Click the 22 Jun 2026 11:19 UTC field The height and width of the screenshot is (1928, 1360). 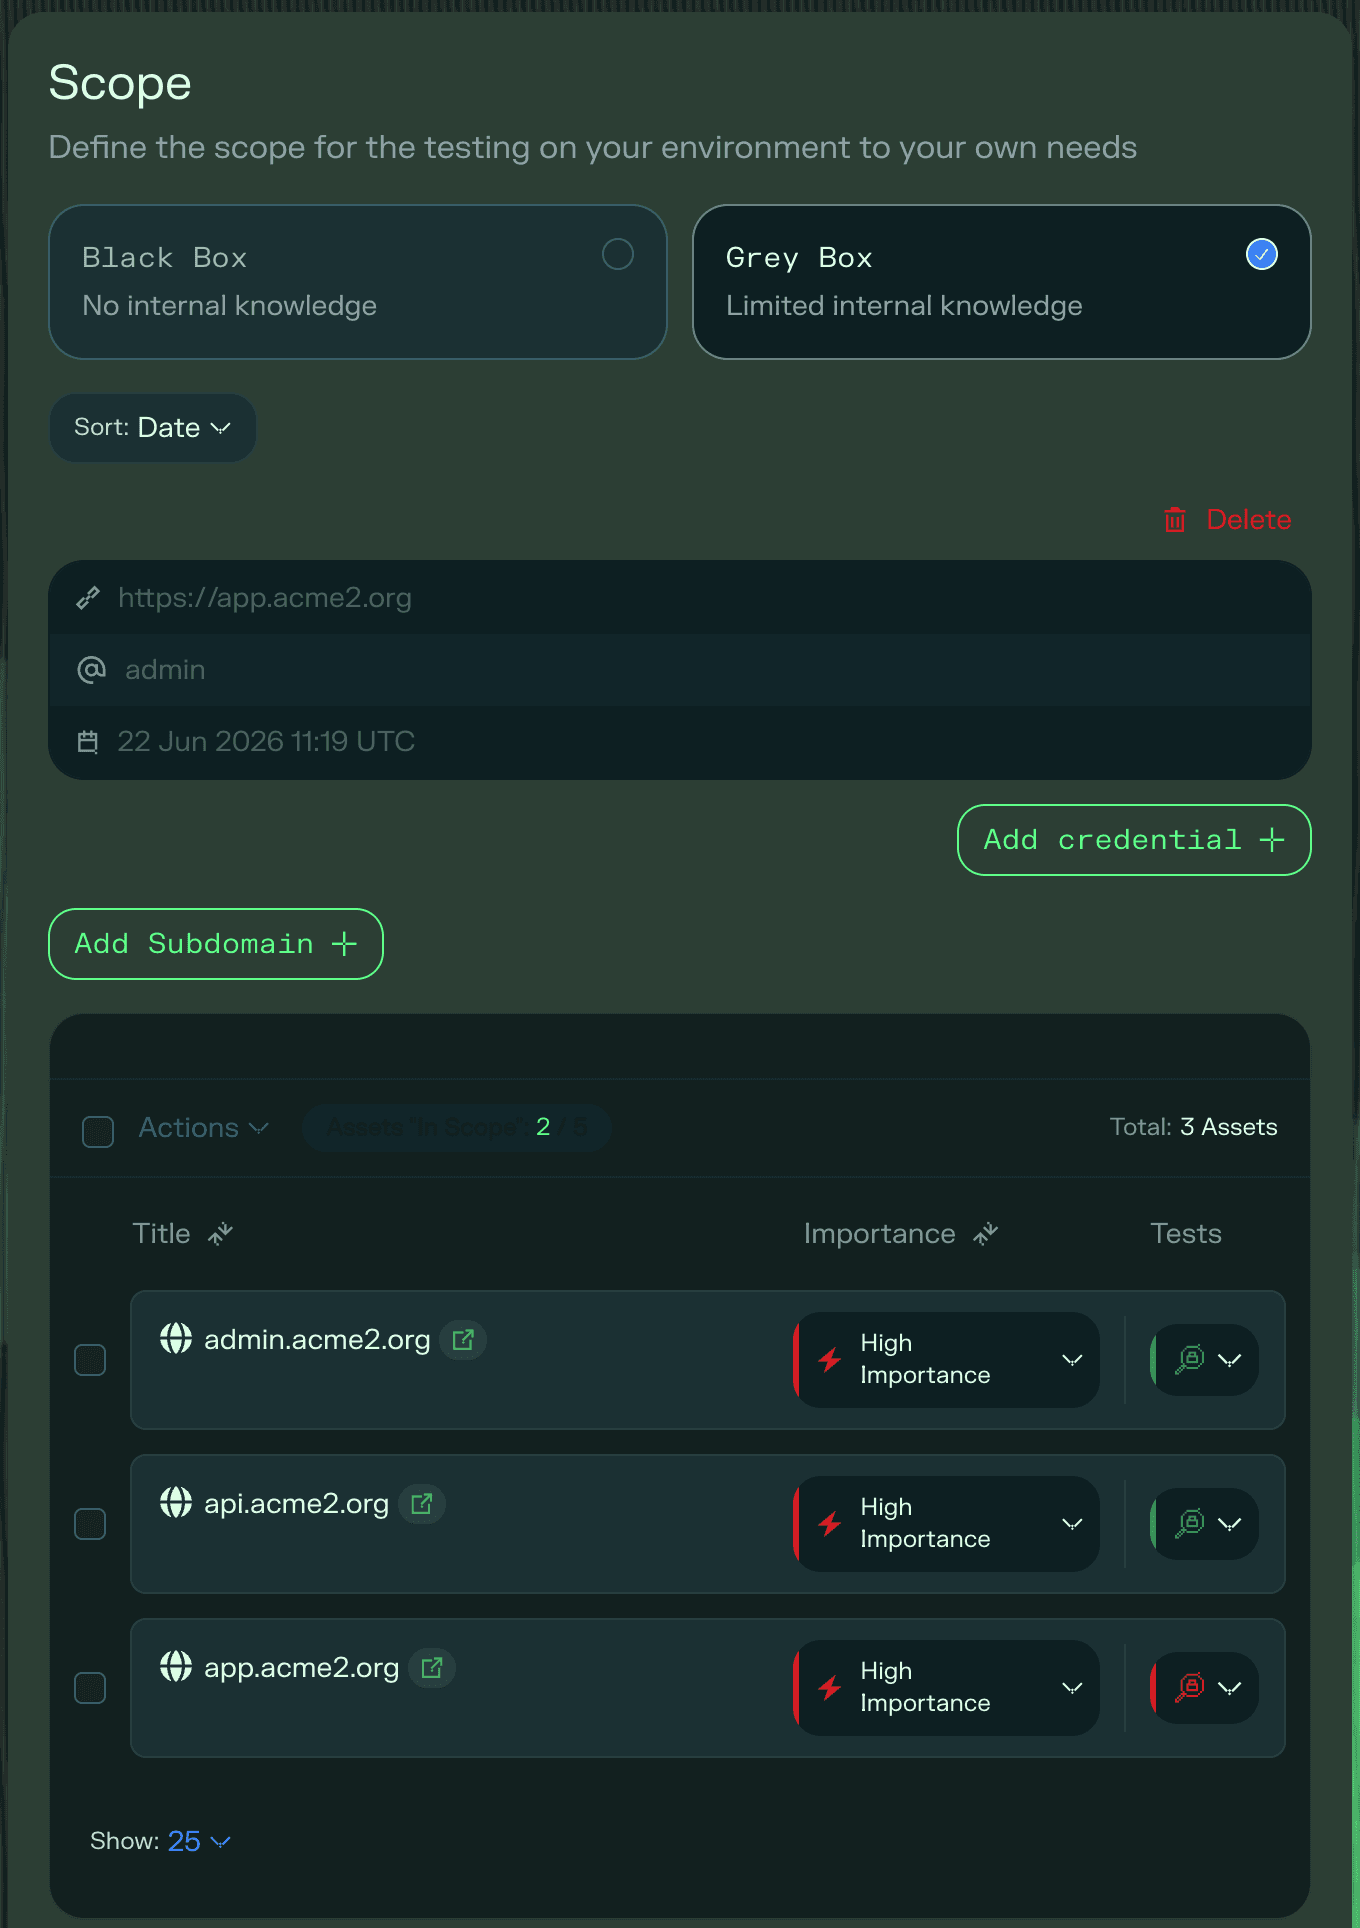(680, 742)
